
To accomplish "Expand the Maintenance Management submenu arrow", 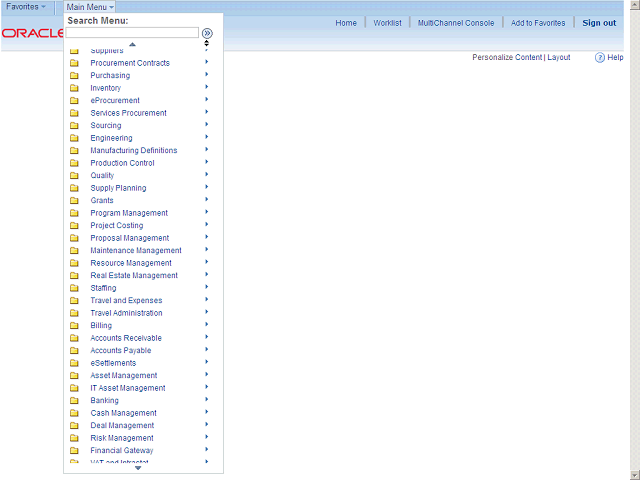I will (x=207, y=249).
